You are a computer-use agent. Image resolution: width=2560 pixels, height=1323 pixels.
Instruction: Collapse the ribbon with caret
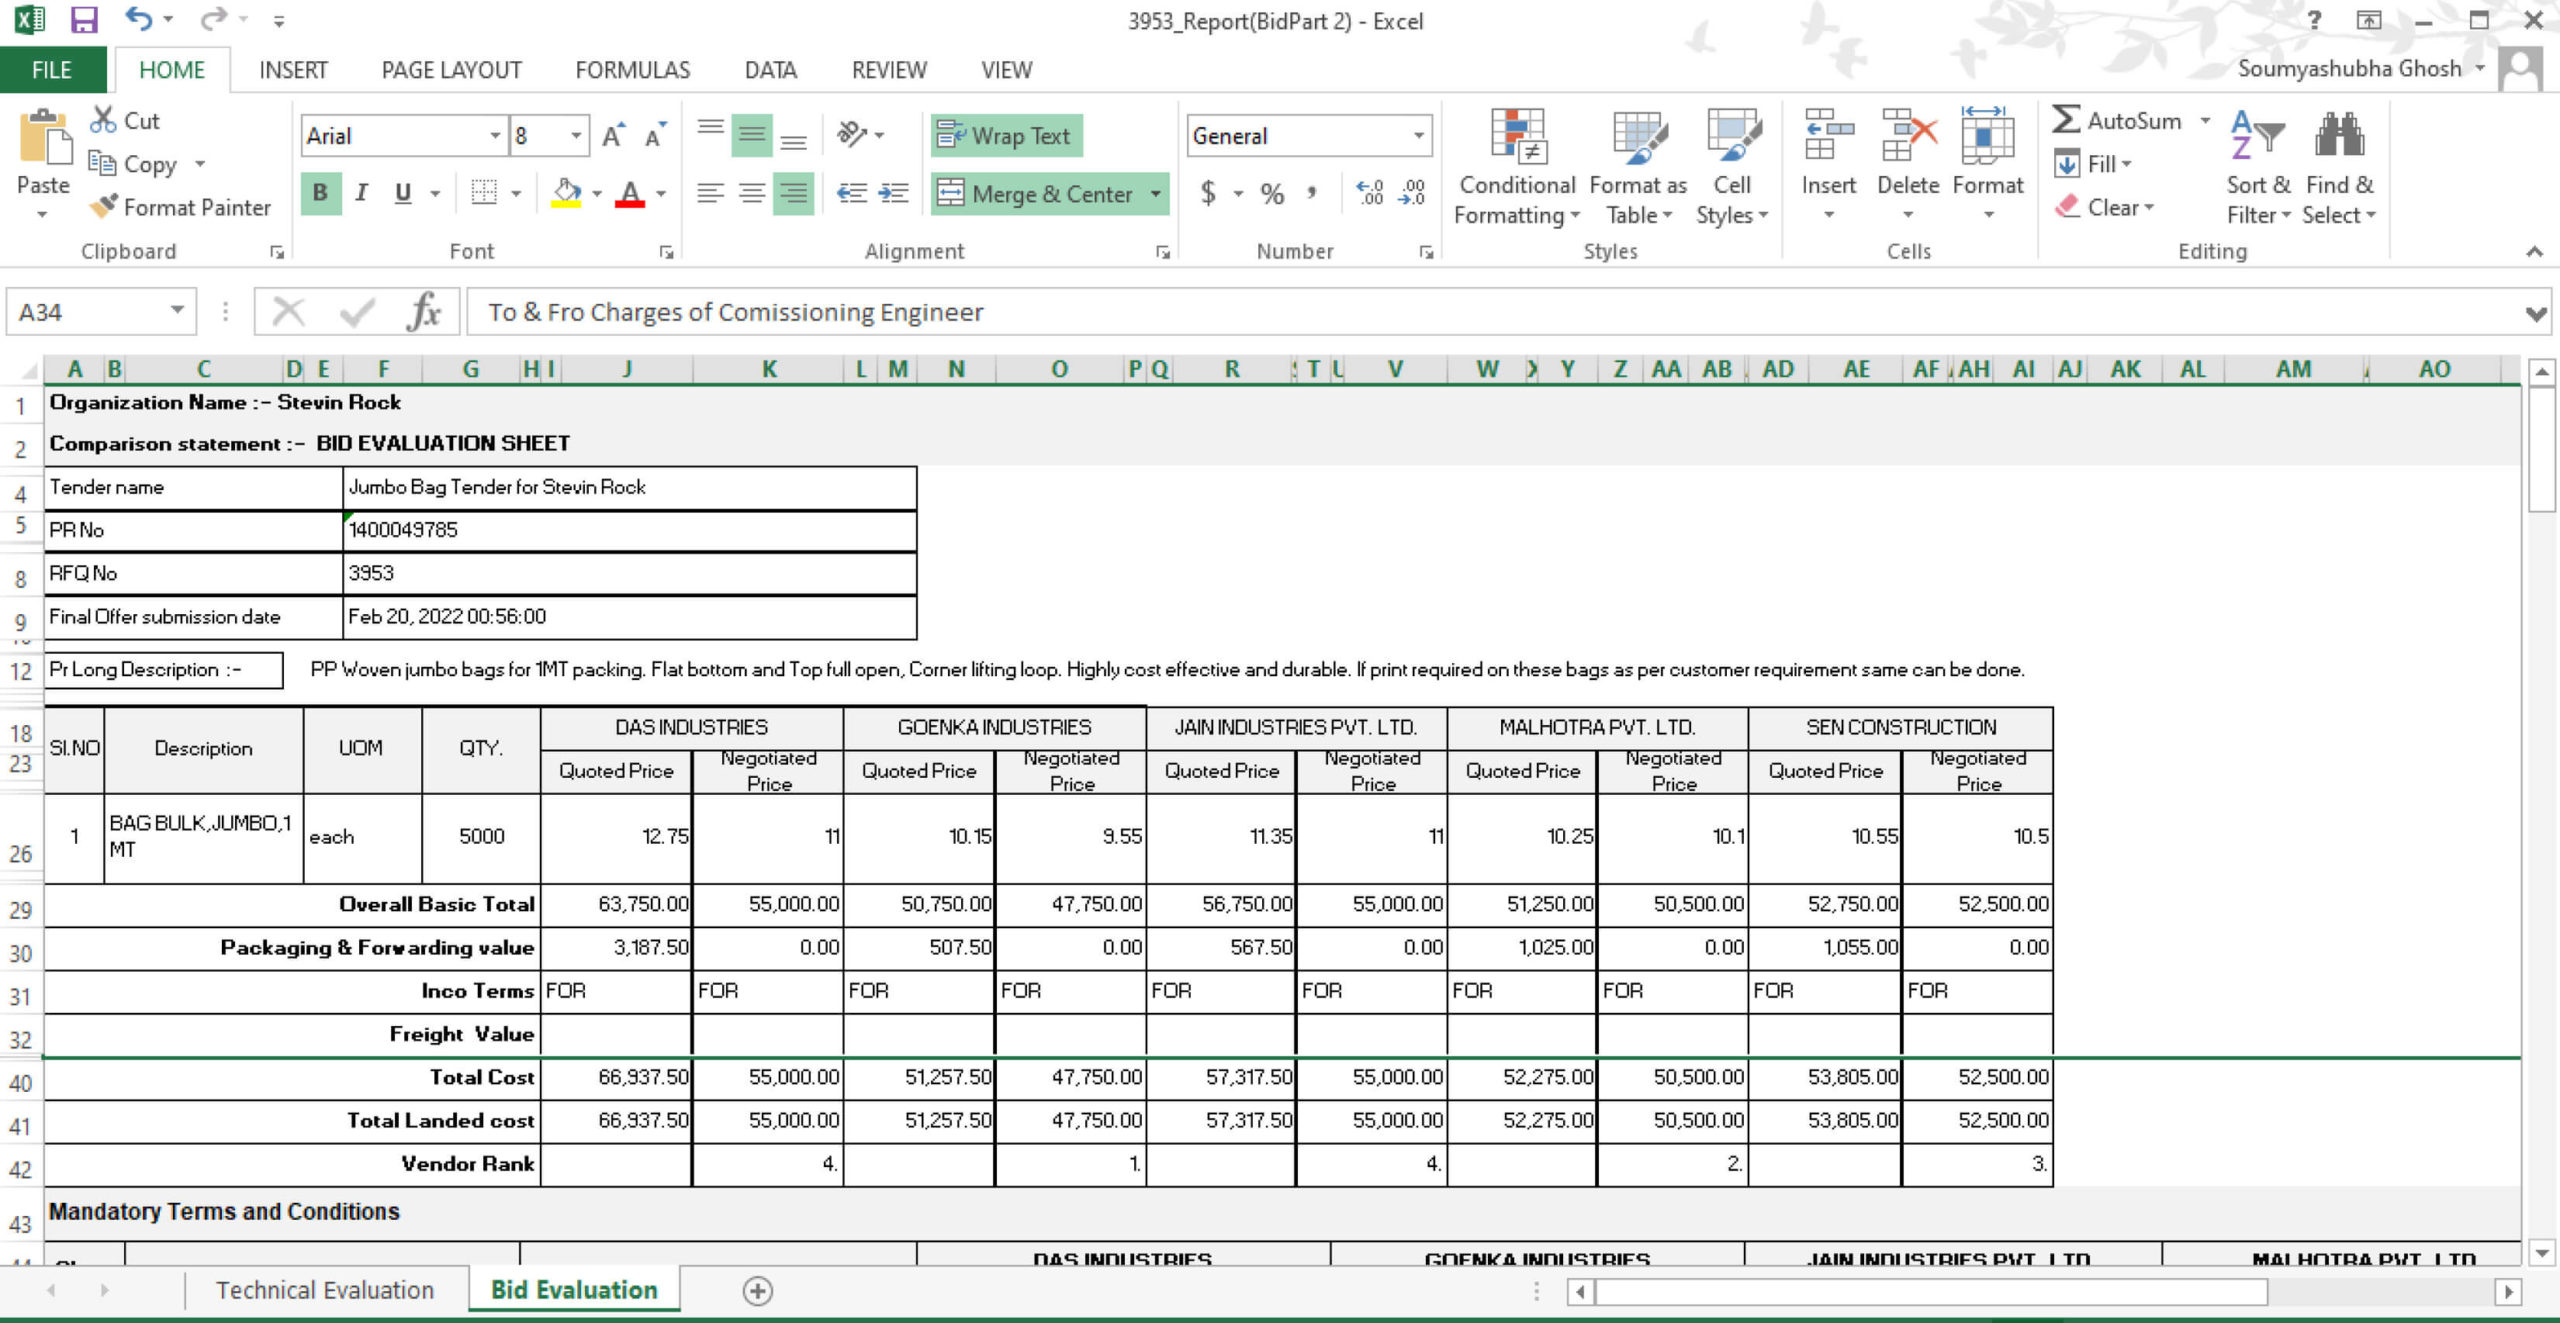pos(2534,251)
